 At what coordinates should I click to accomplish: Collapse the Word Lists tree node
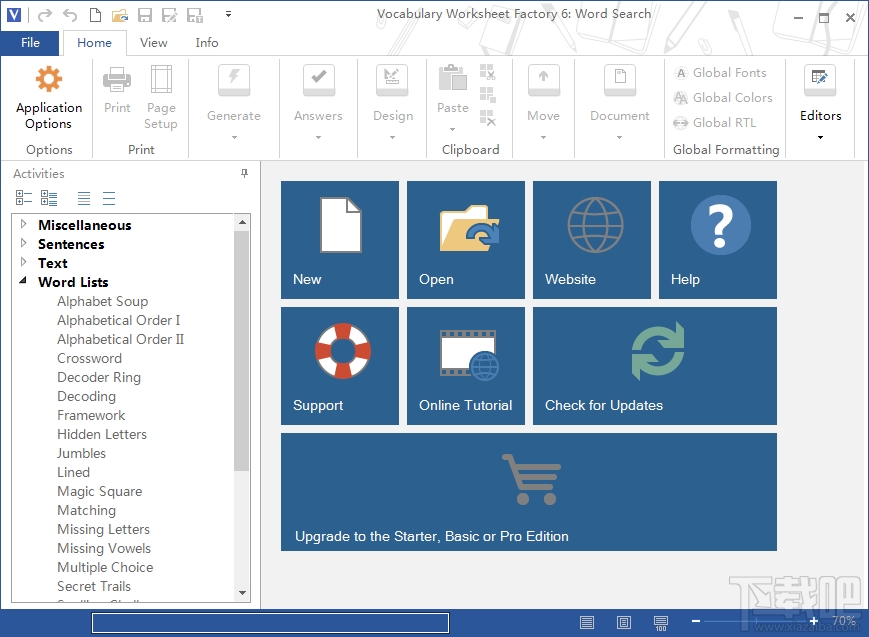point(23,281)
